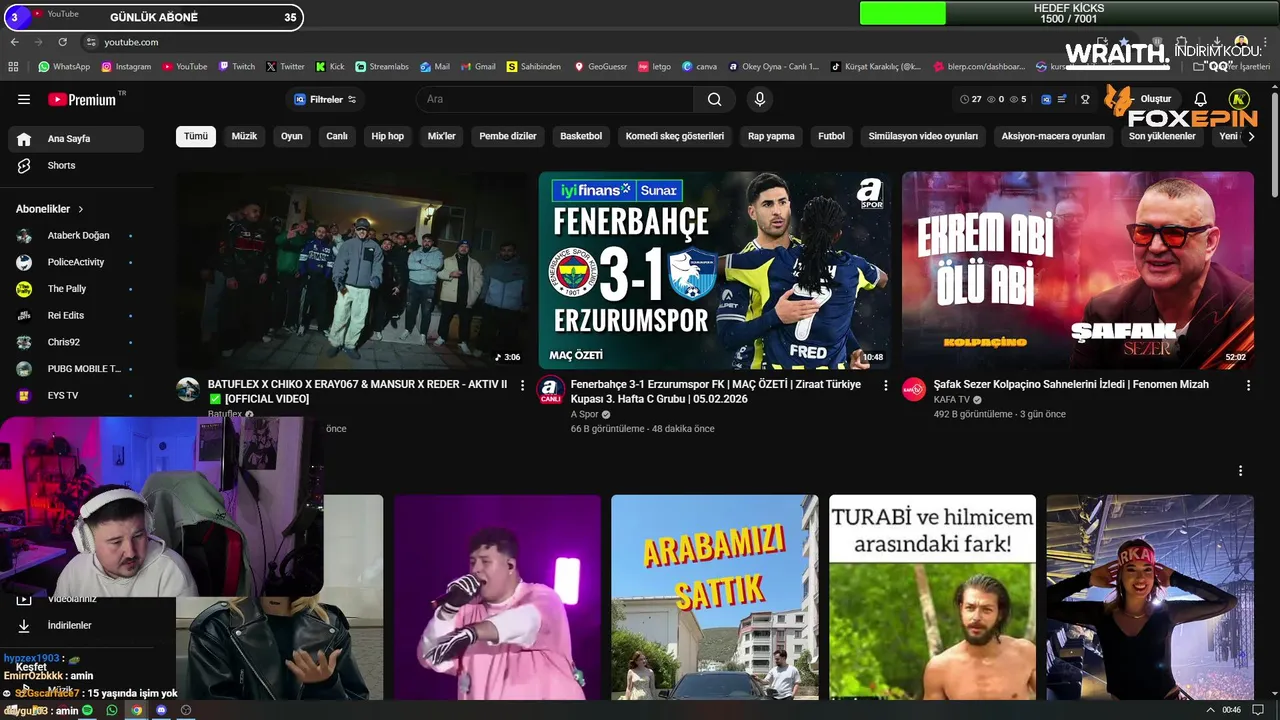Open the browser apps grid in bookmarks bar
This screenshot has width=1280, height=720.
coord(13,67)
